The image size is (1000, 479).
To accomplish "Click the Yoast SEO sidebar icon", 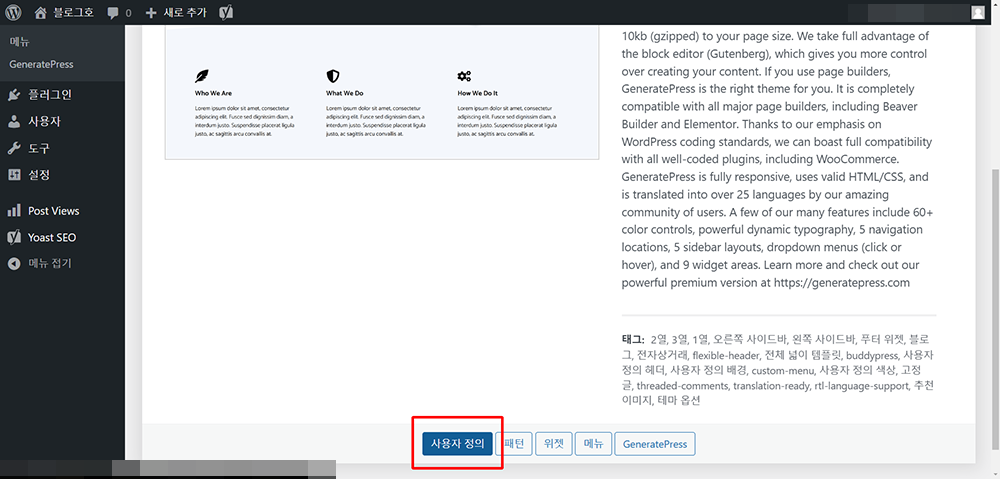I will (14, 237).
